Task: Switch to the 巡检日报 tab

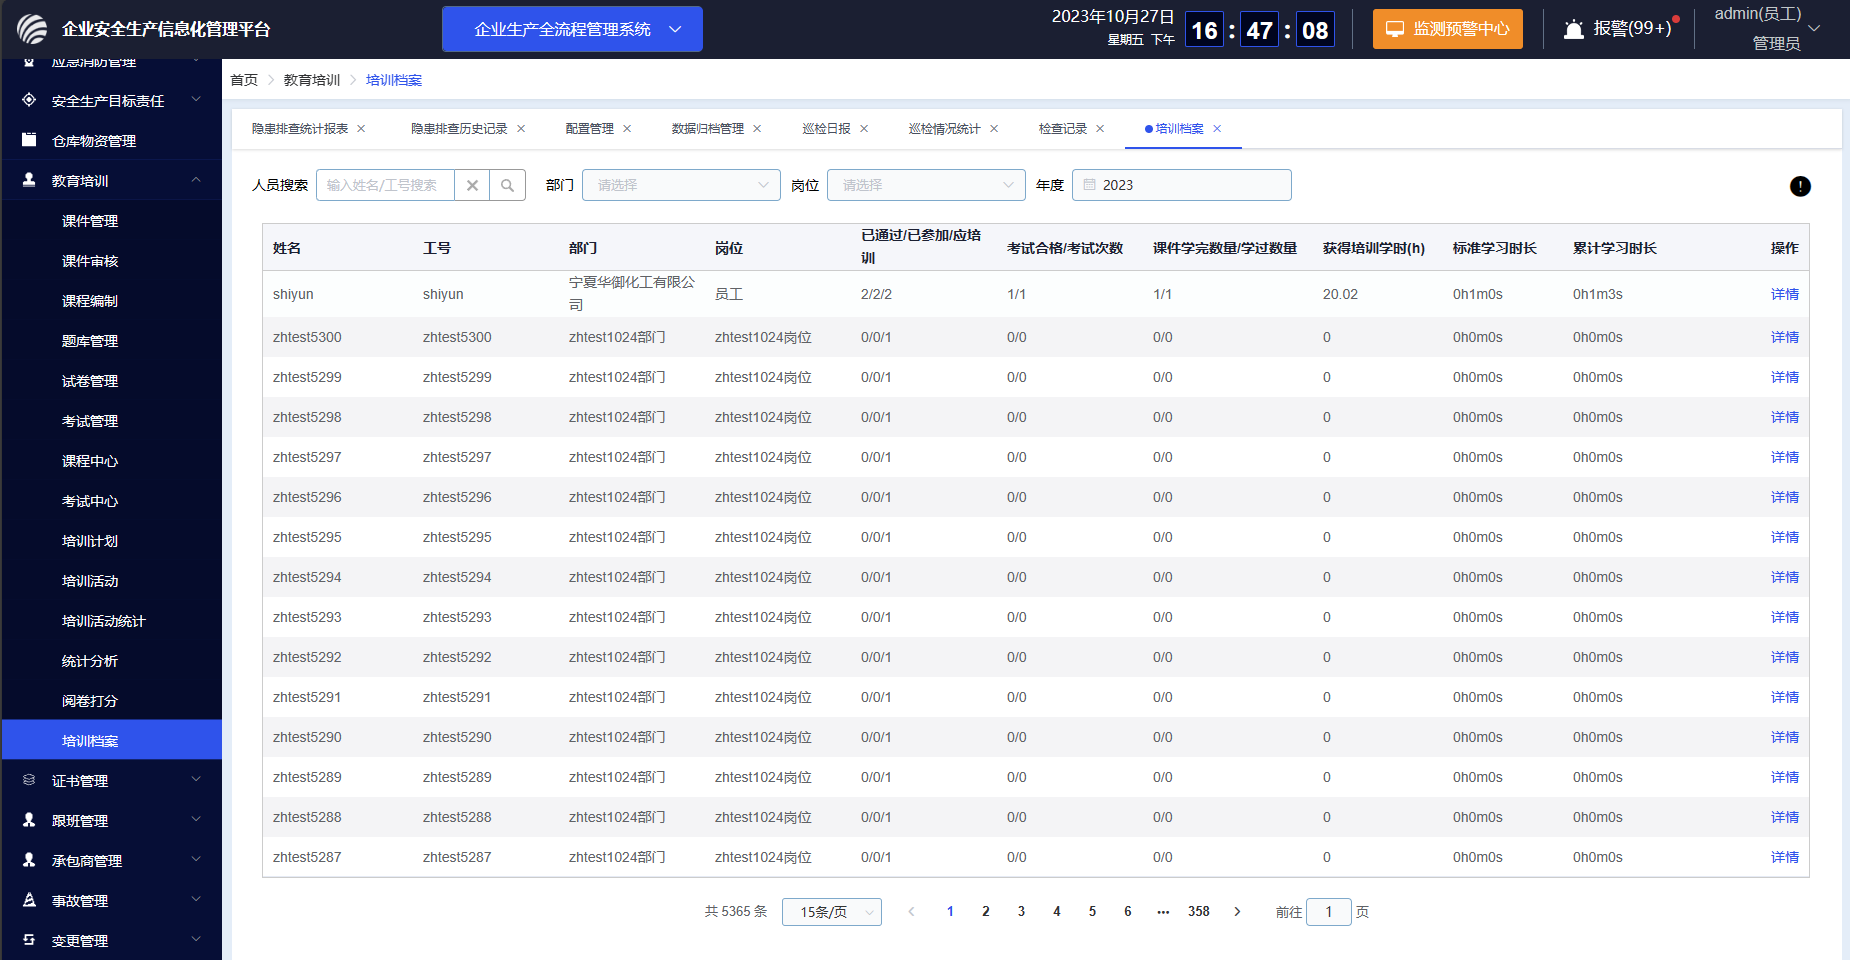Action: pos(827,129)
